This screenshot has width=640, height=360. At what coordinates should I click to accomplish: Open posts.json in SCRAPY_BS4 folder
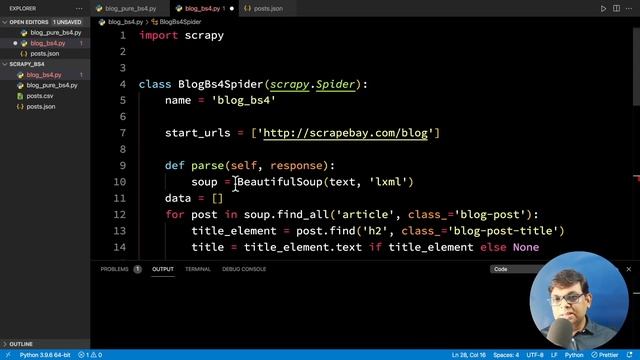pyautogui.click(x=41, y=107)
